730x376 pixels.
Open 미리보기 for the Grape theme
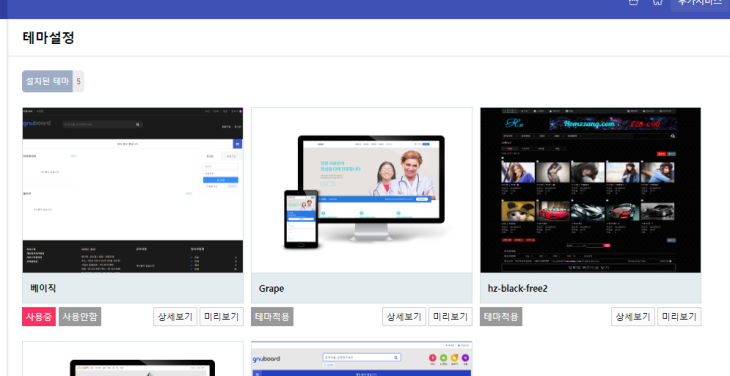click(451, 316)
